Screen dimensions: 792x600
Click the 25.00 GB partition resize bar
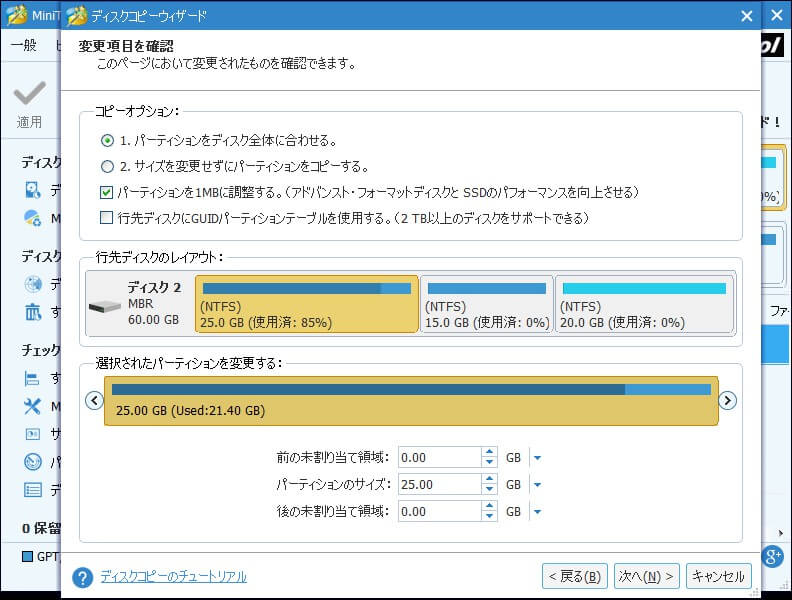point(411,401)
